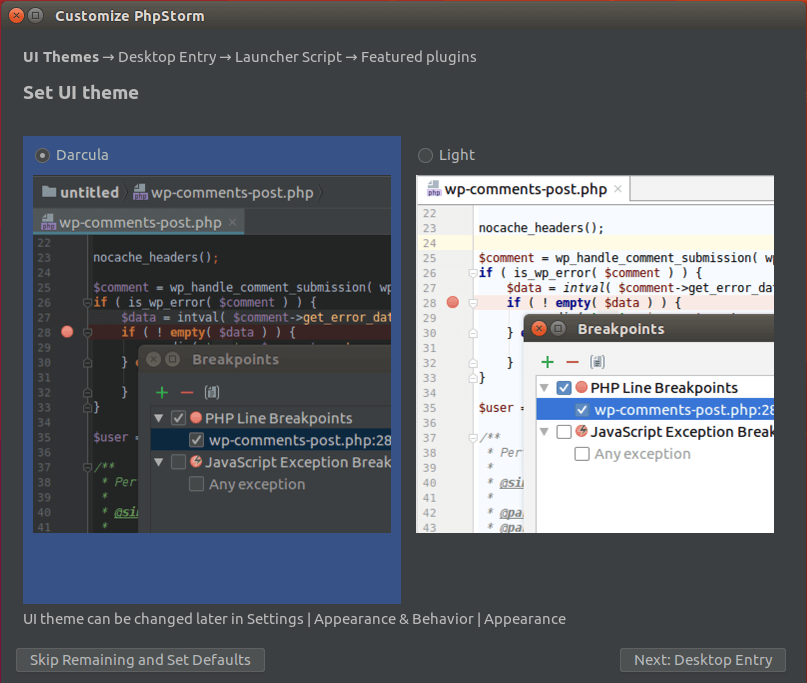Toggle PHP Line Breakpoints checkbox in Darcula preview
Image resolution: width=807 pixels, height=683 pixels.
click(179, 418)
